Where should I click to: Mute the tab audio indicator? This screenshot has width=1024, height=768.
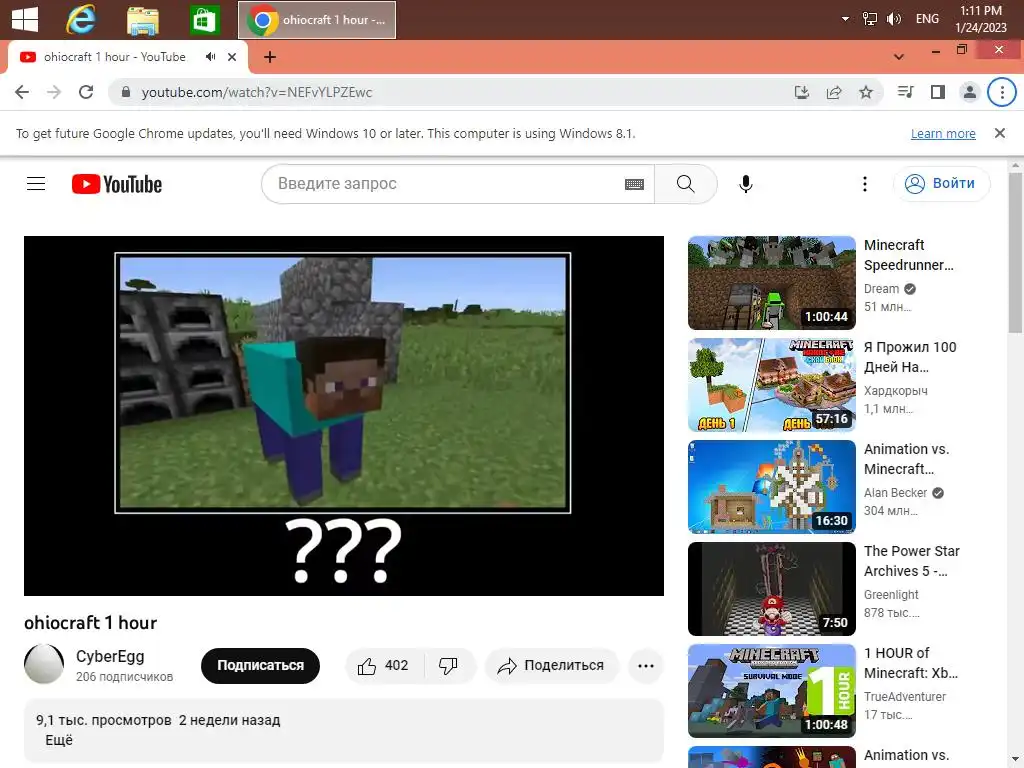pos(210,57)
